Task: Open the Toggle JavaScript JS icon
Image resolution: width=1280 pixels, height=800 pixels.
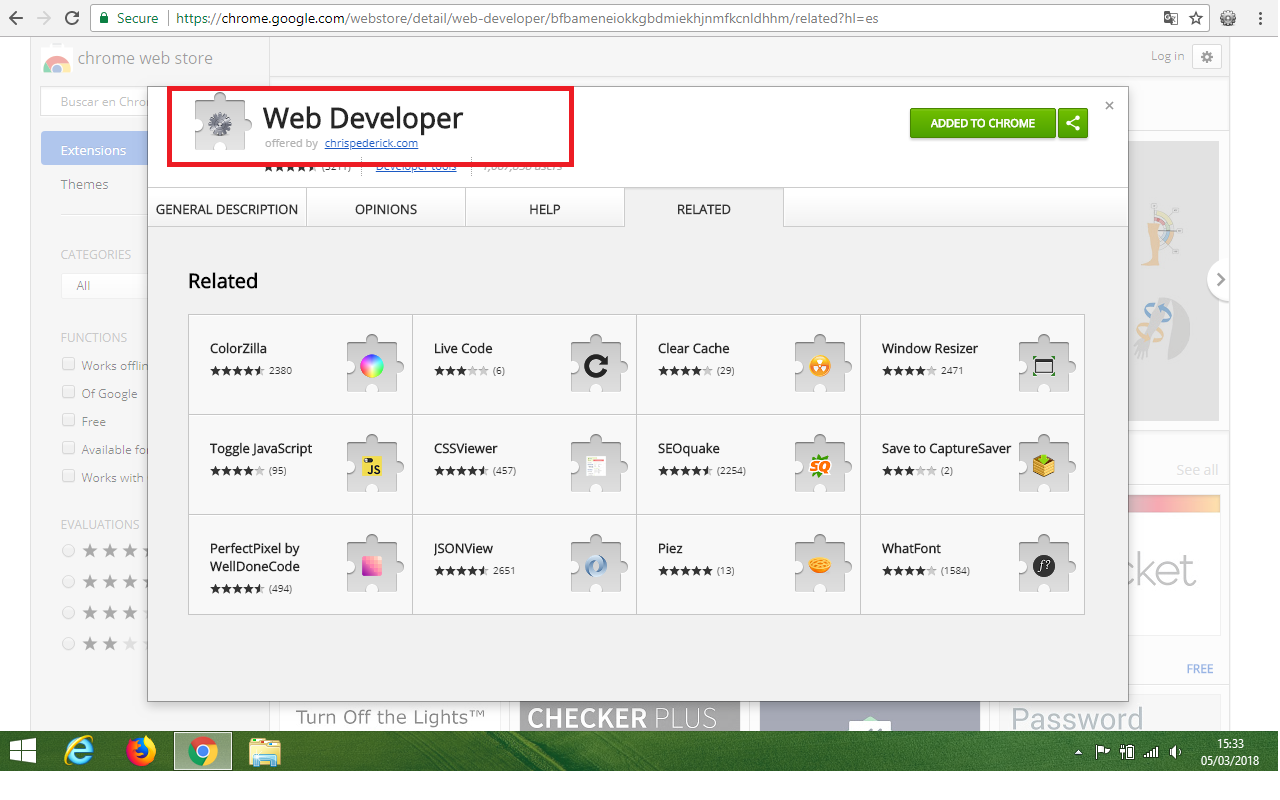Action: (x=372, y=466)
